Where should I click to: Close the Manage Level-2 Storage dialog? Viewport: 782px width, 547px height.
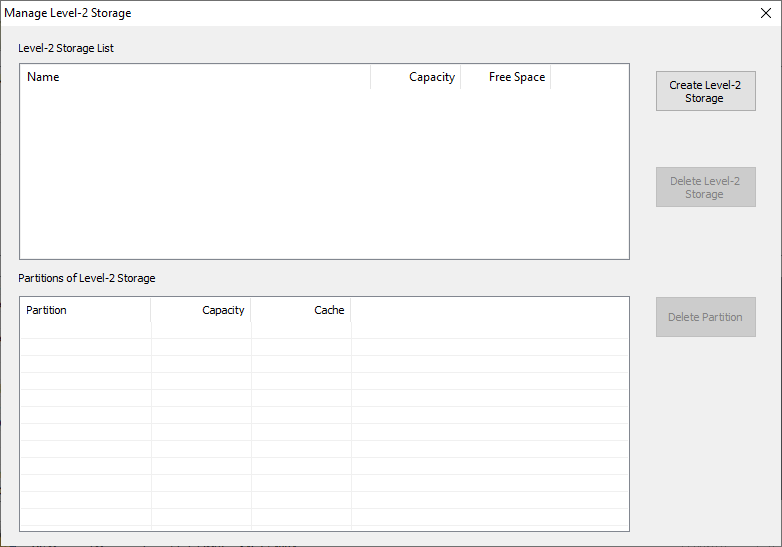[765, 13]
